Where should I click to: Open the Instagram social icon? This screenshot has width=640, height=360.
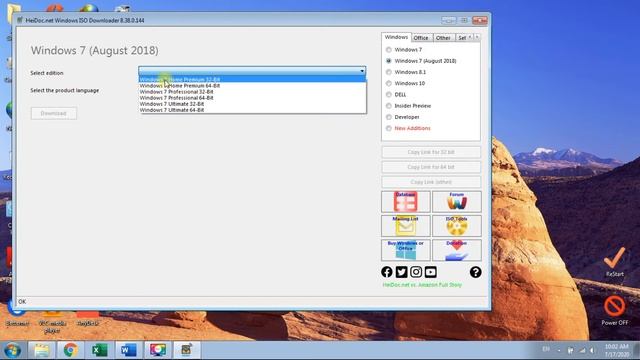coord(416,272)
